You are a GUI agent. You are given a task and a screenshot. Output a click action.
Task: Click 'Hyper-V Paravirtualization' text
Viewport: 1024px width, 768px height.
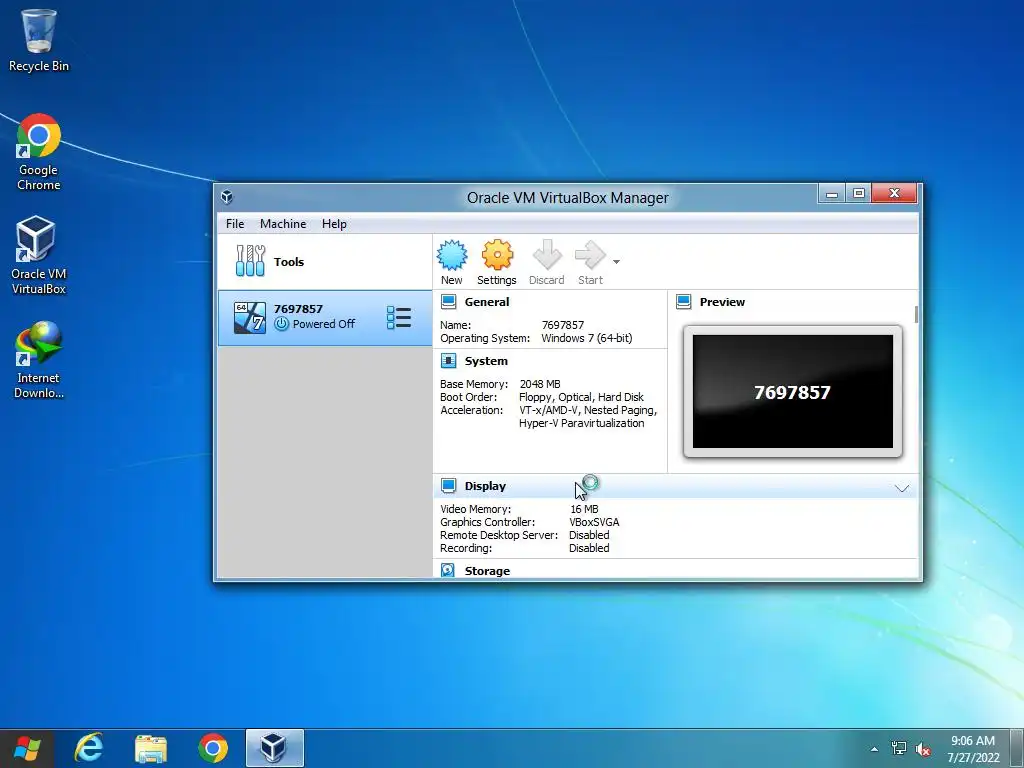tap(581, 423)
